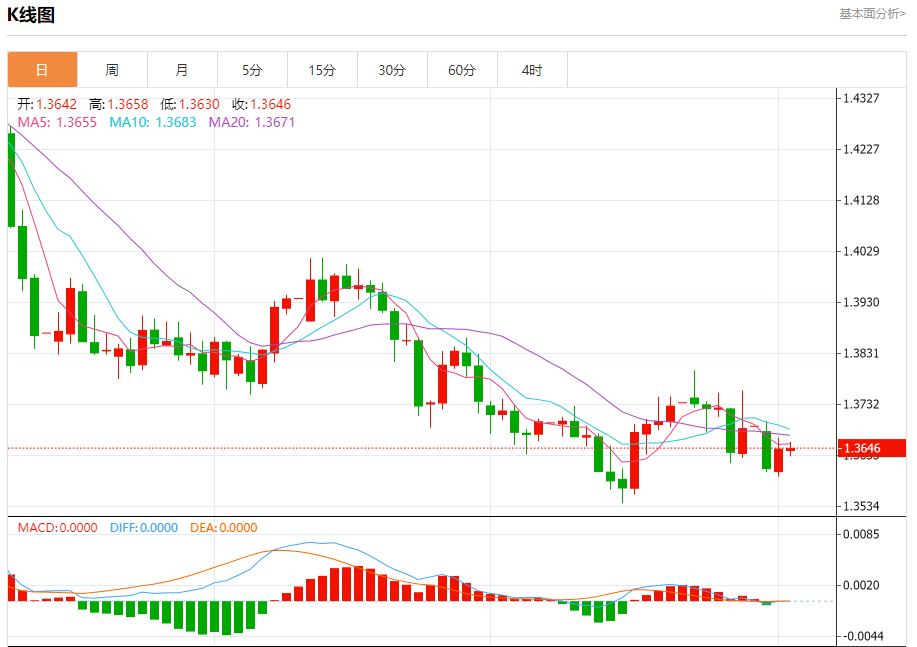Click the 1.3732 price axis label
The width and height of the screenshot is (917, 647).
[861, 404]
